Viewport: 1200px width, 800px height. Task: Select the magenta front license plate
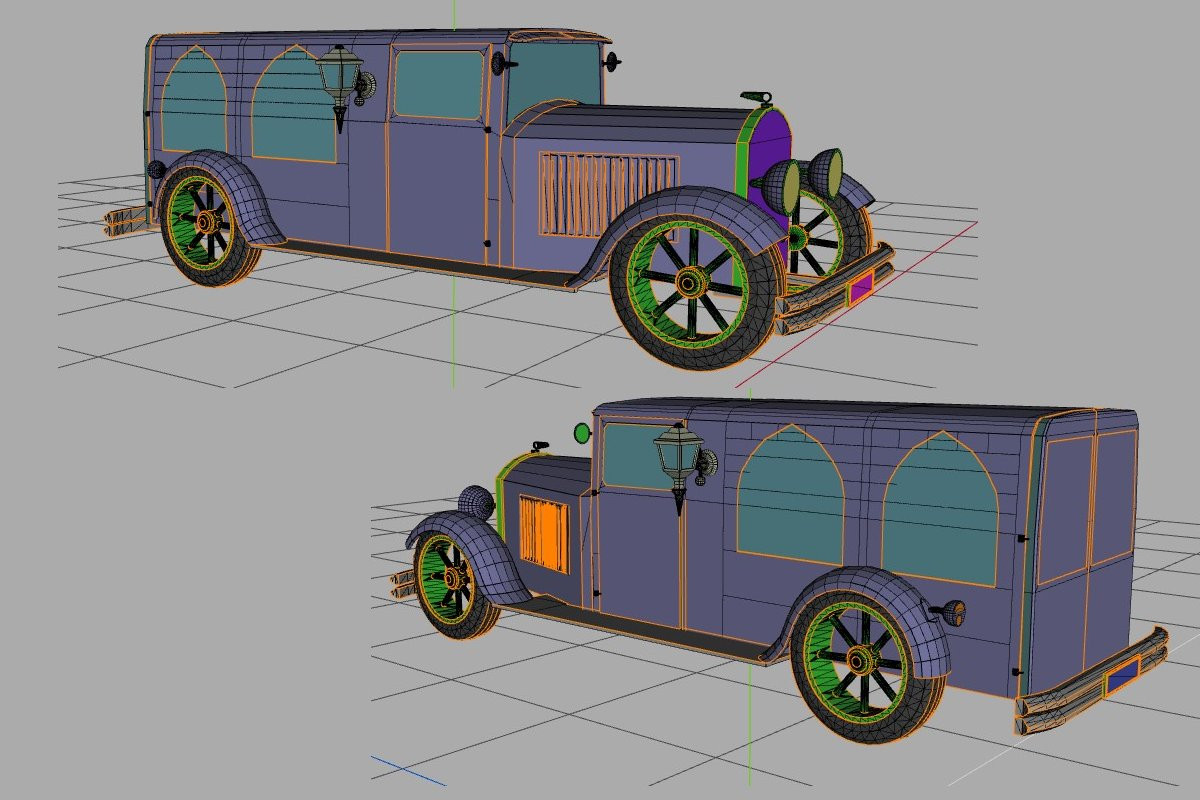coord(861,289)
